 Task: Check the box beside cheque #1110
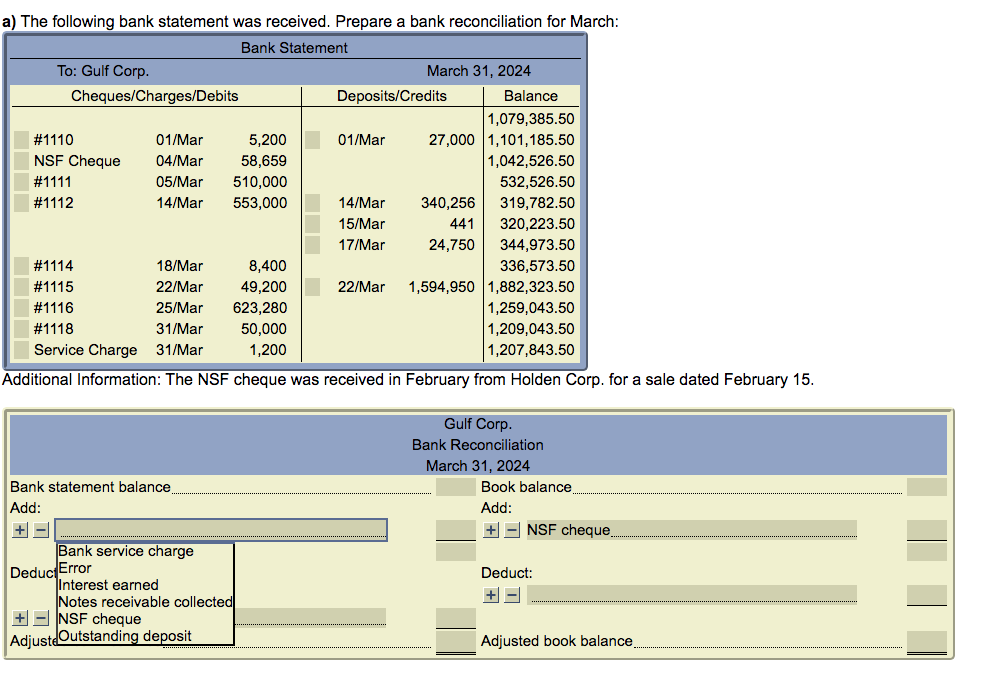tap(21, 139)
